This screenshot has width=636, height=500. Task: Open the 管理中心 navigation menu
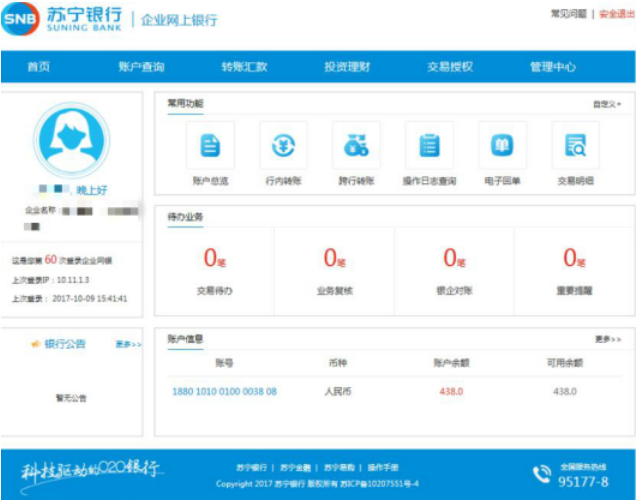(552, 67)
